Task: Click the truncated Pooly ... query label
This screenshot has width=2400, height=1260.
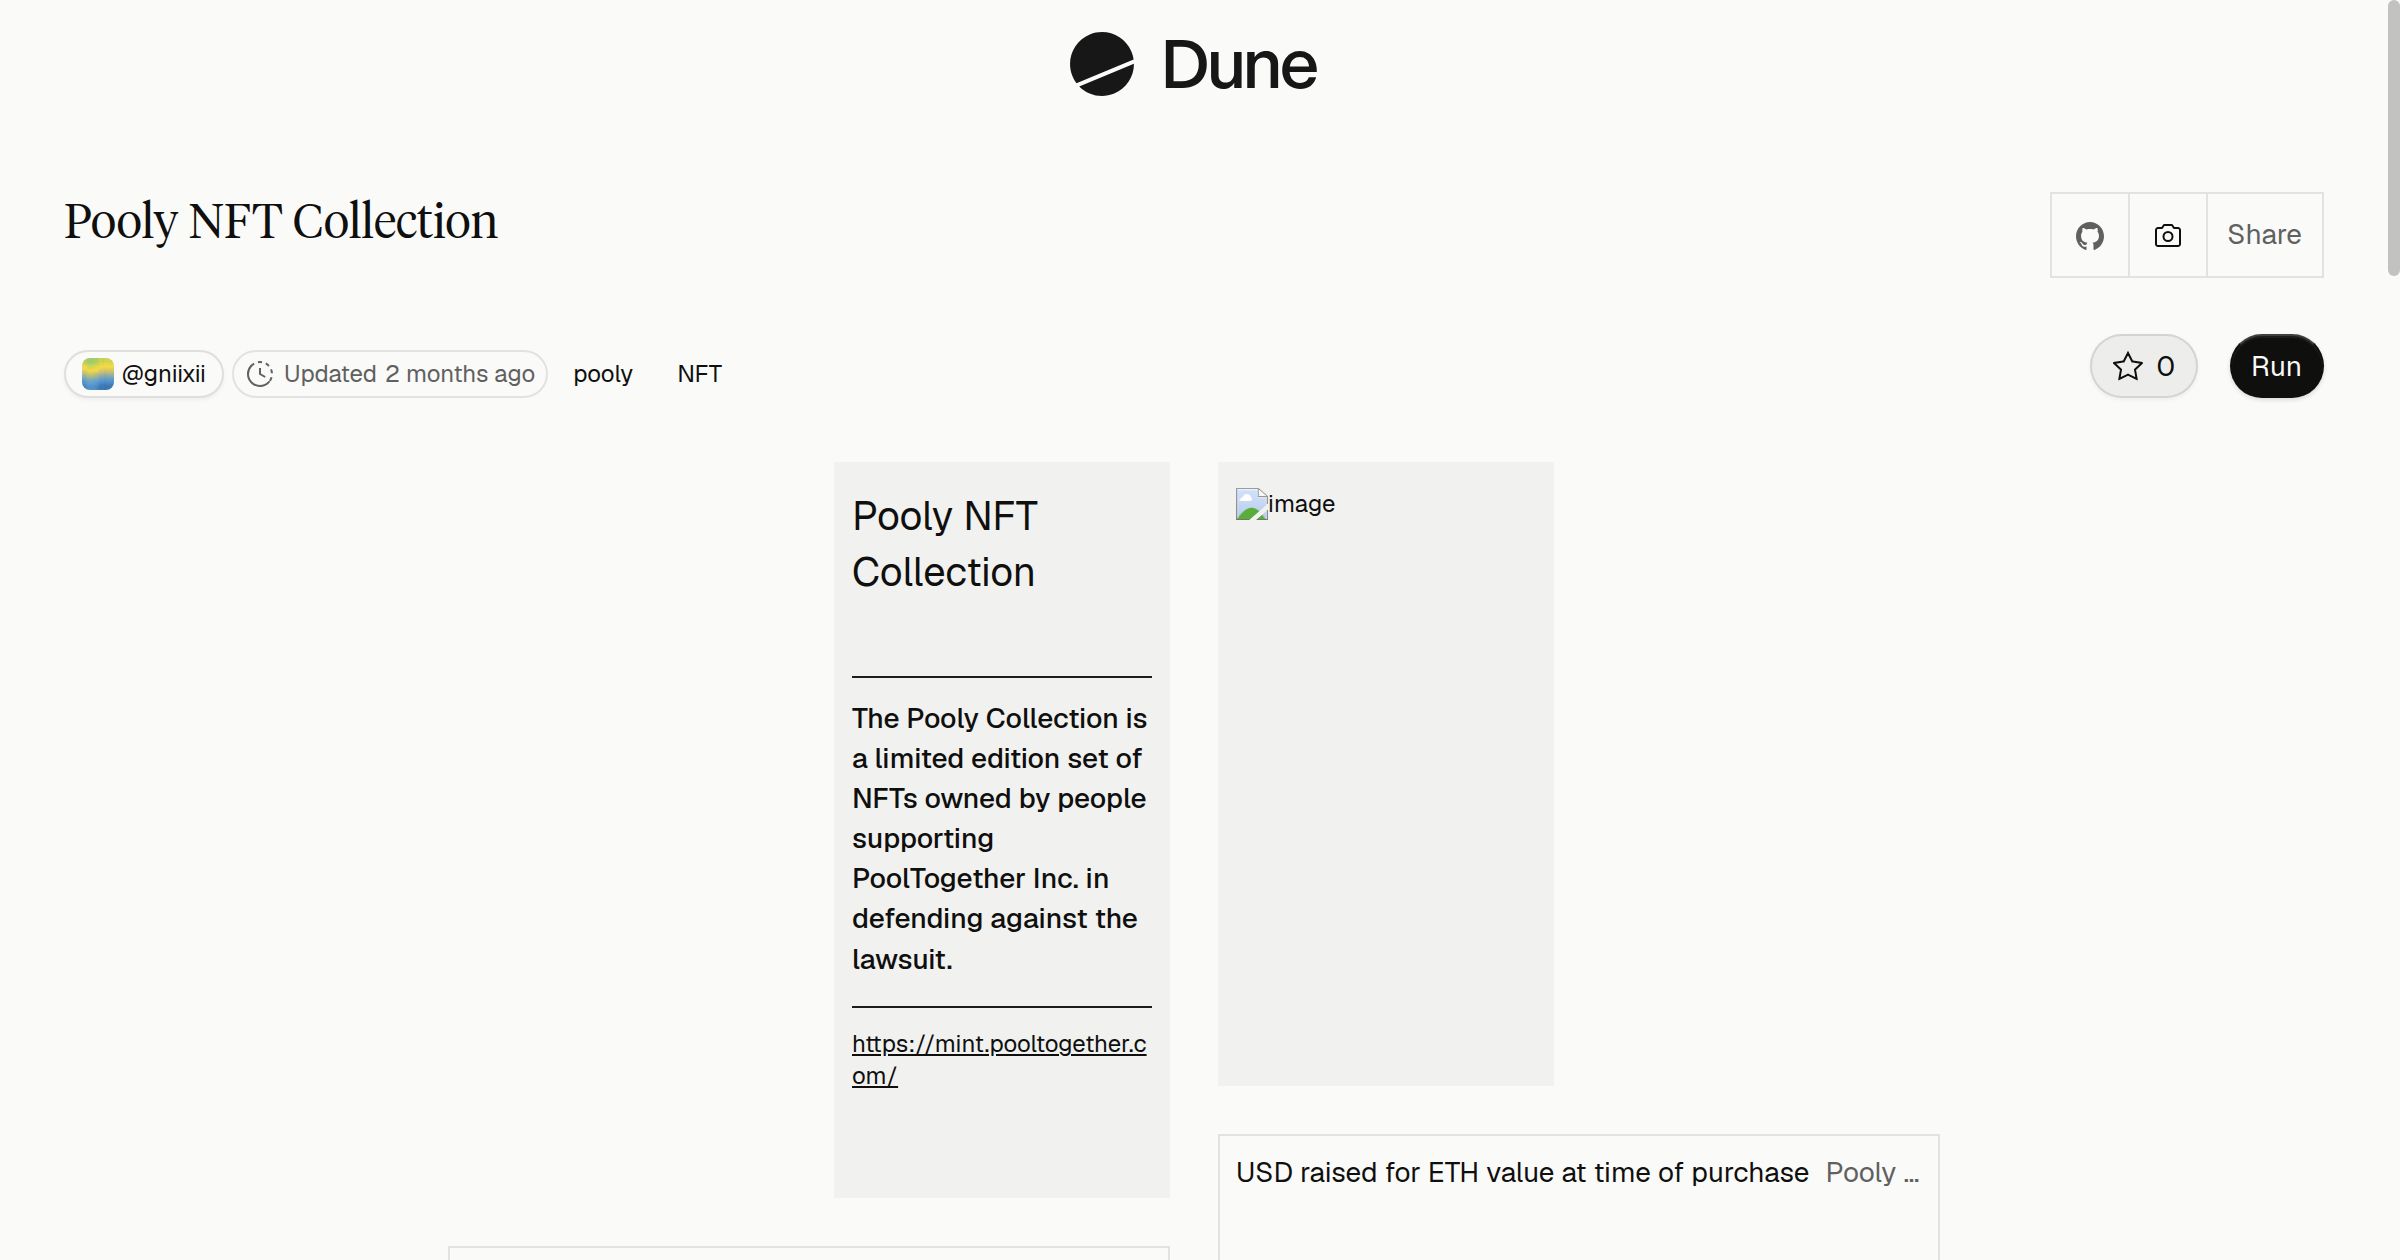Action: [1872, 1172]
